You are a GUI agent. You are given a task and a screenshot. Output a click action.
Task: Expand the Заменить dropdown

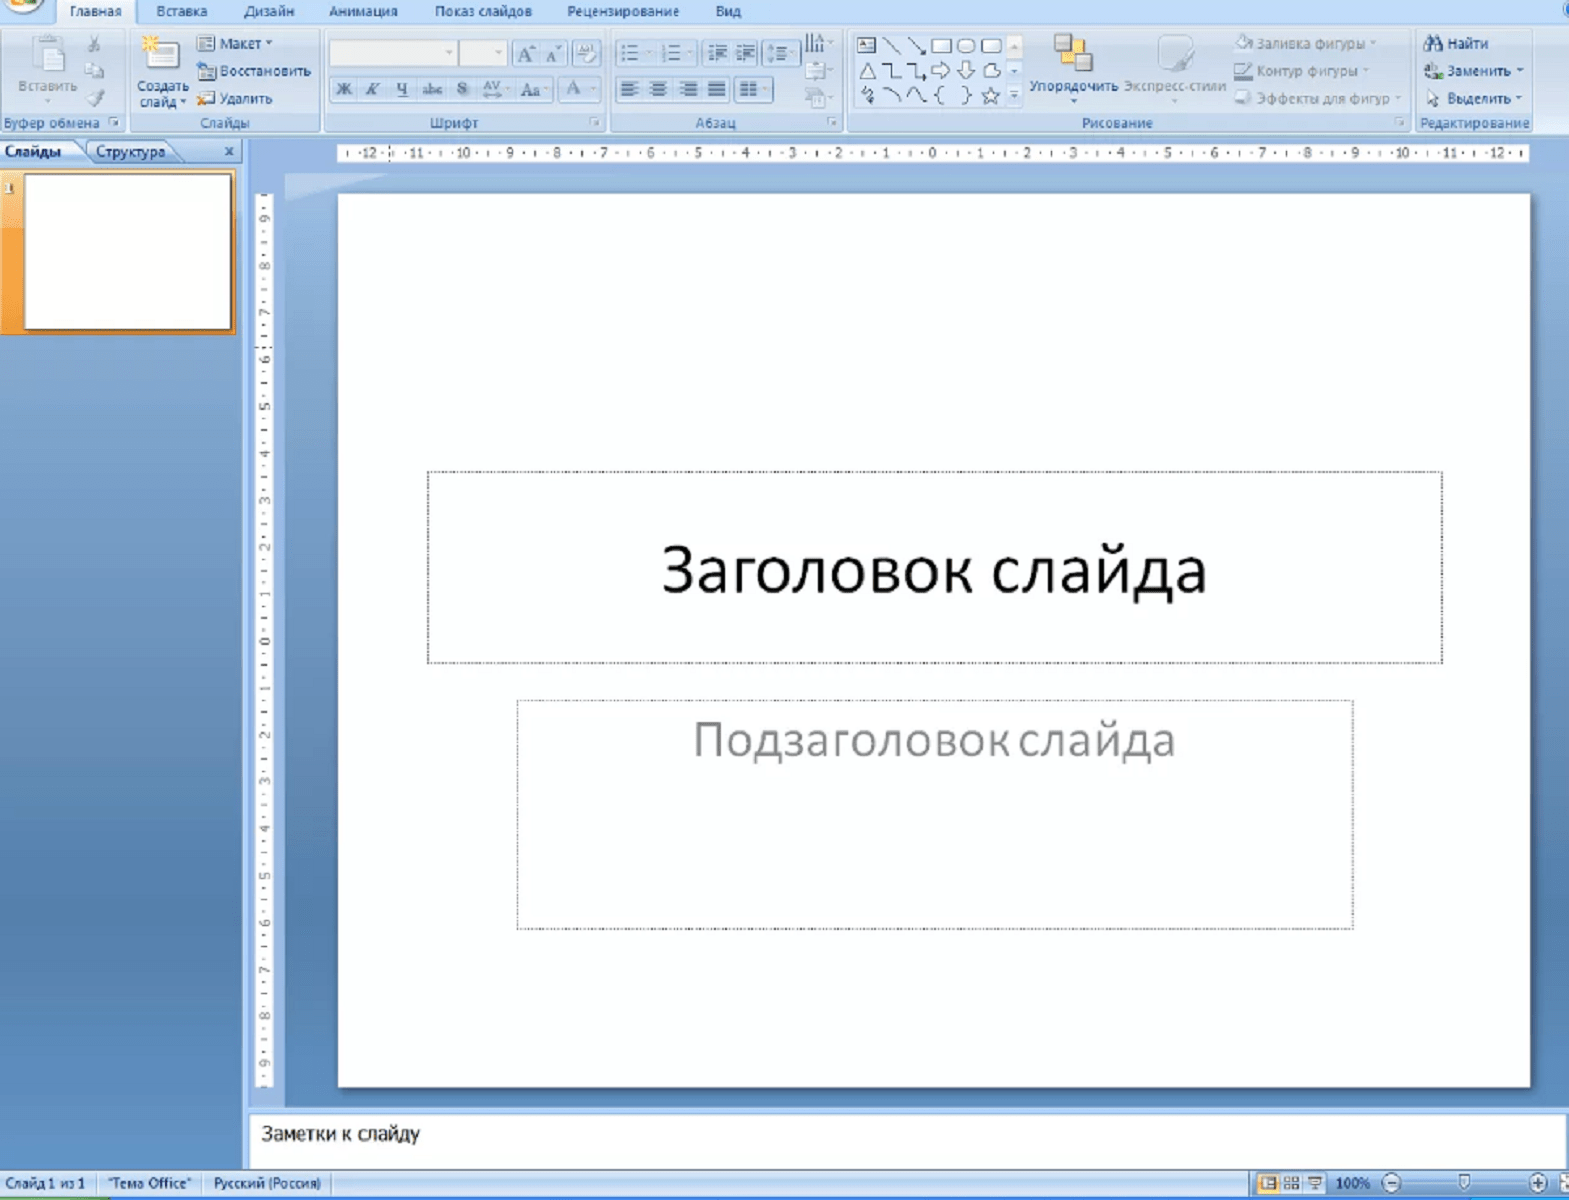pos(1519,71)
